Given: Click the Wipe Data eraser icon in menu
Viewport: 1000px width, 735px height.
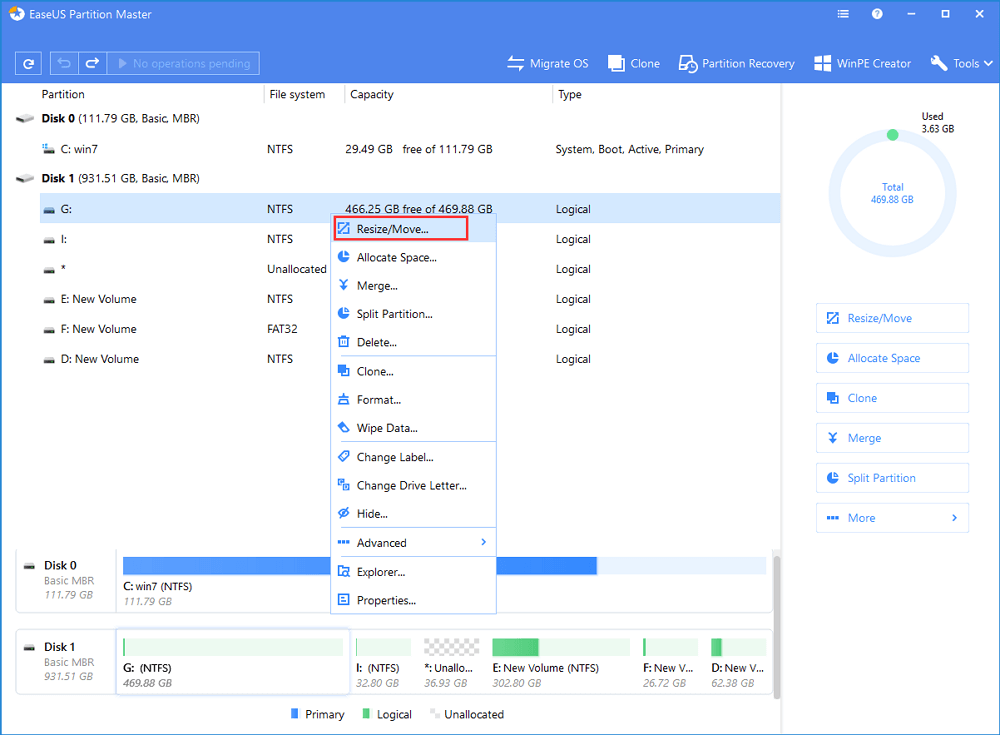Looking at the screenshot, I should tap(344, 427).
